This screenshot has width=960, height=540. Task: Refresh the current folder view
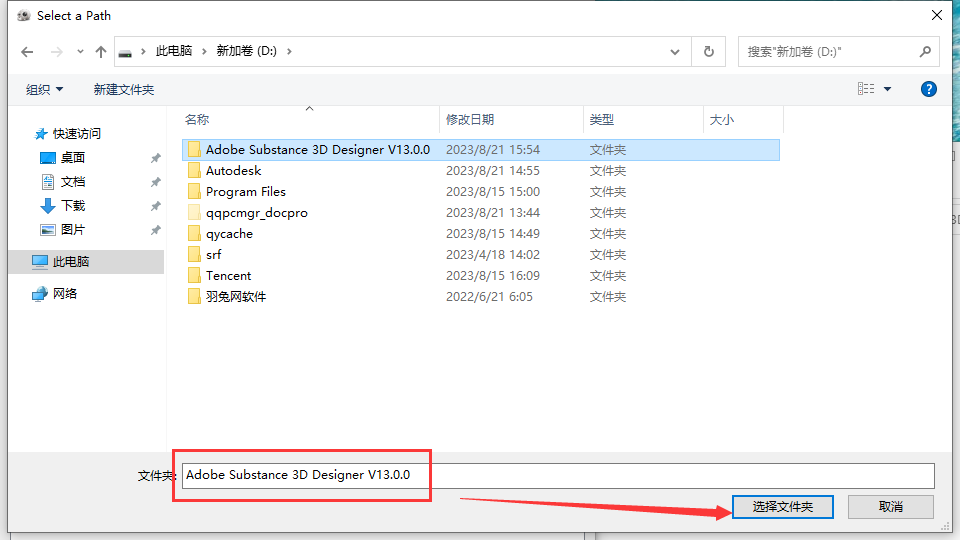click(x=709, y=51)
